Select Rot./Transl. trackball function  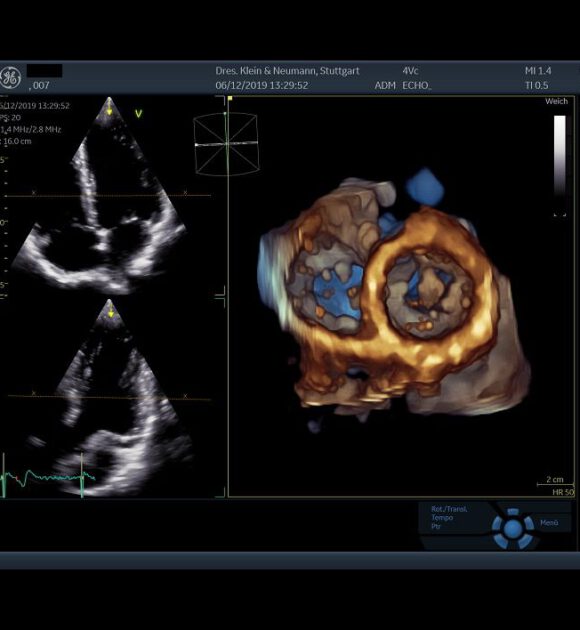[449, 509]
